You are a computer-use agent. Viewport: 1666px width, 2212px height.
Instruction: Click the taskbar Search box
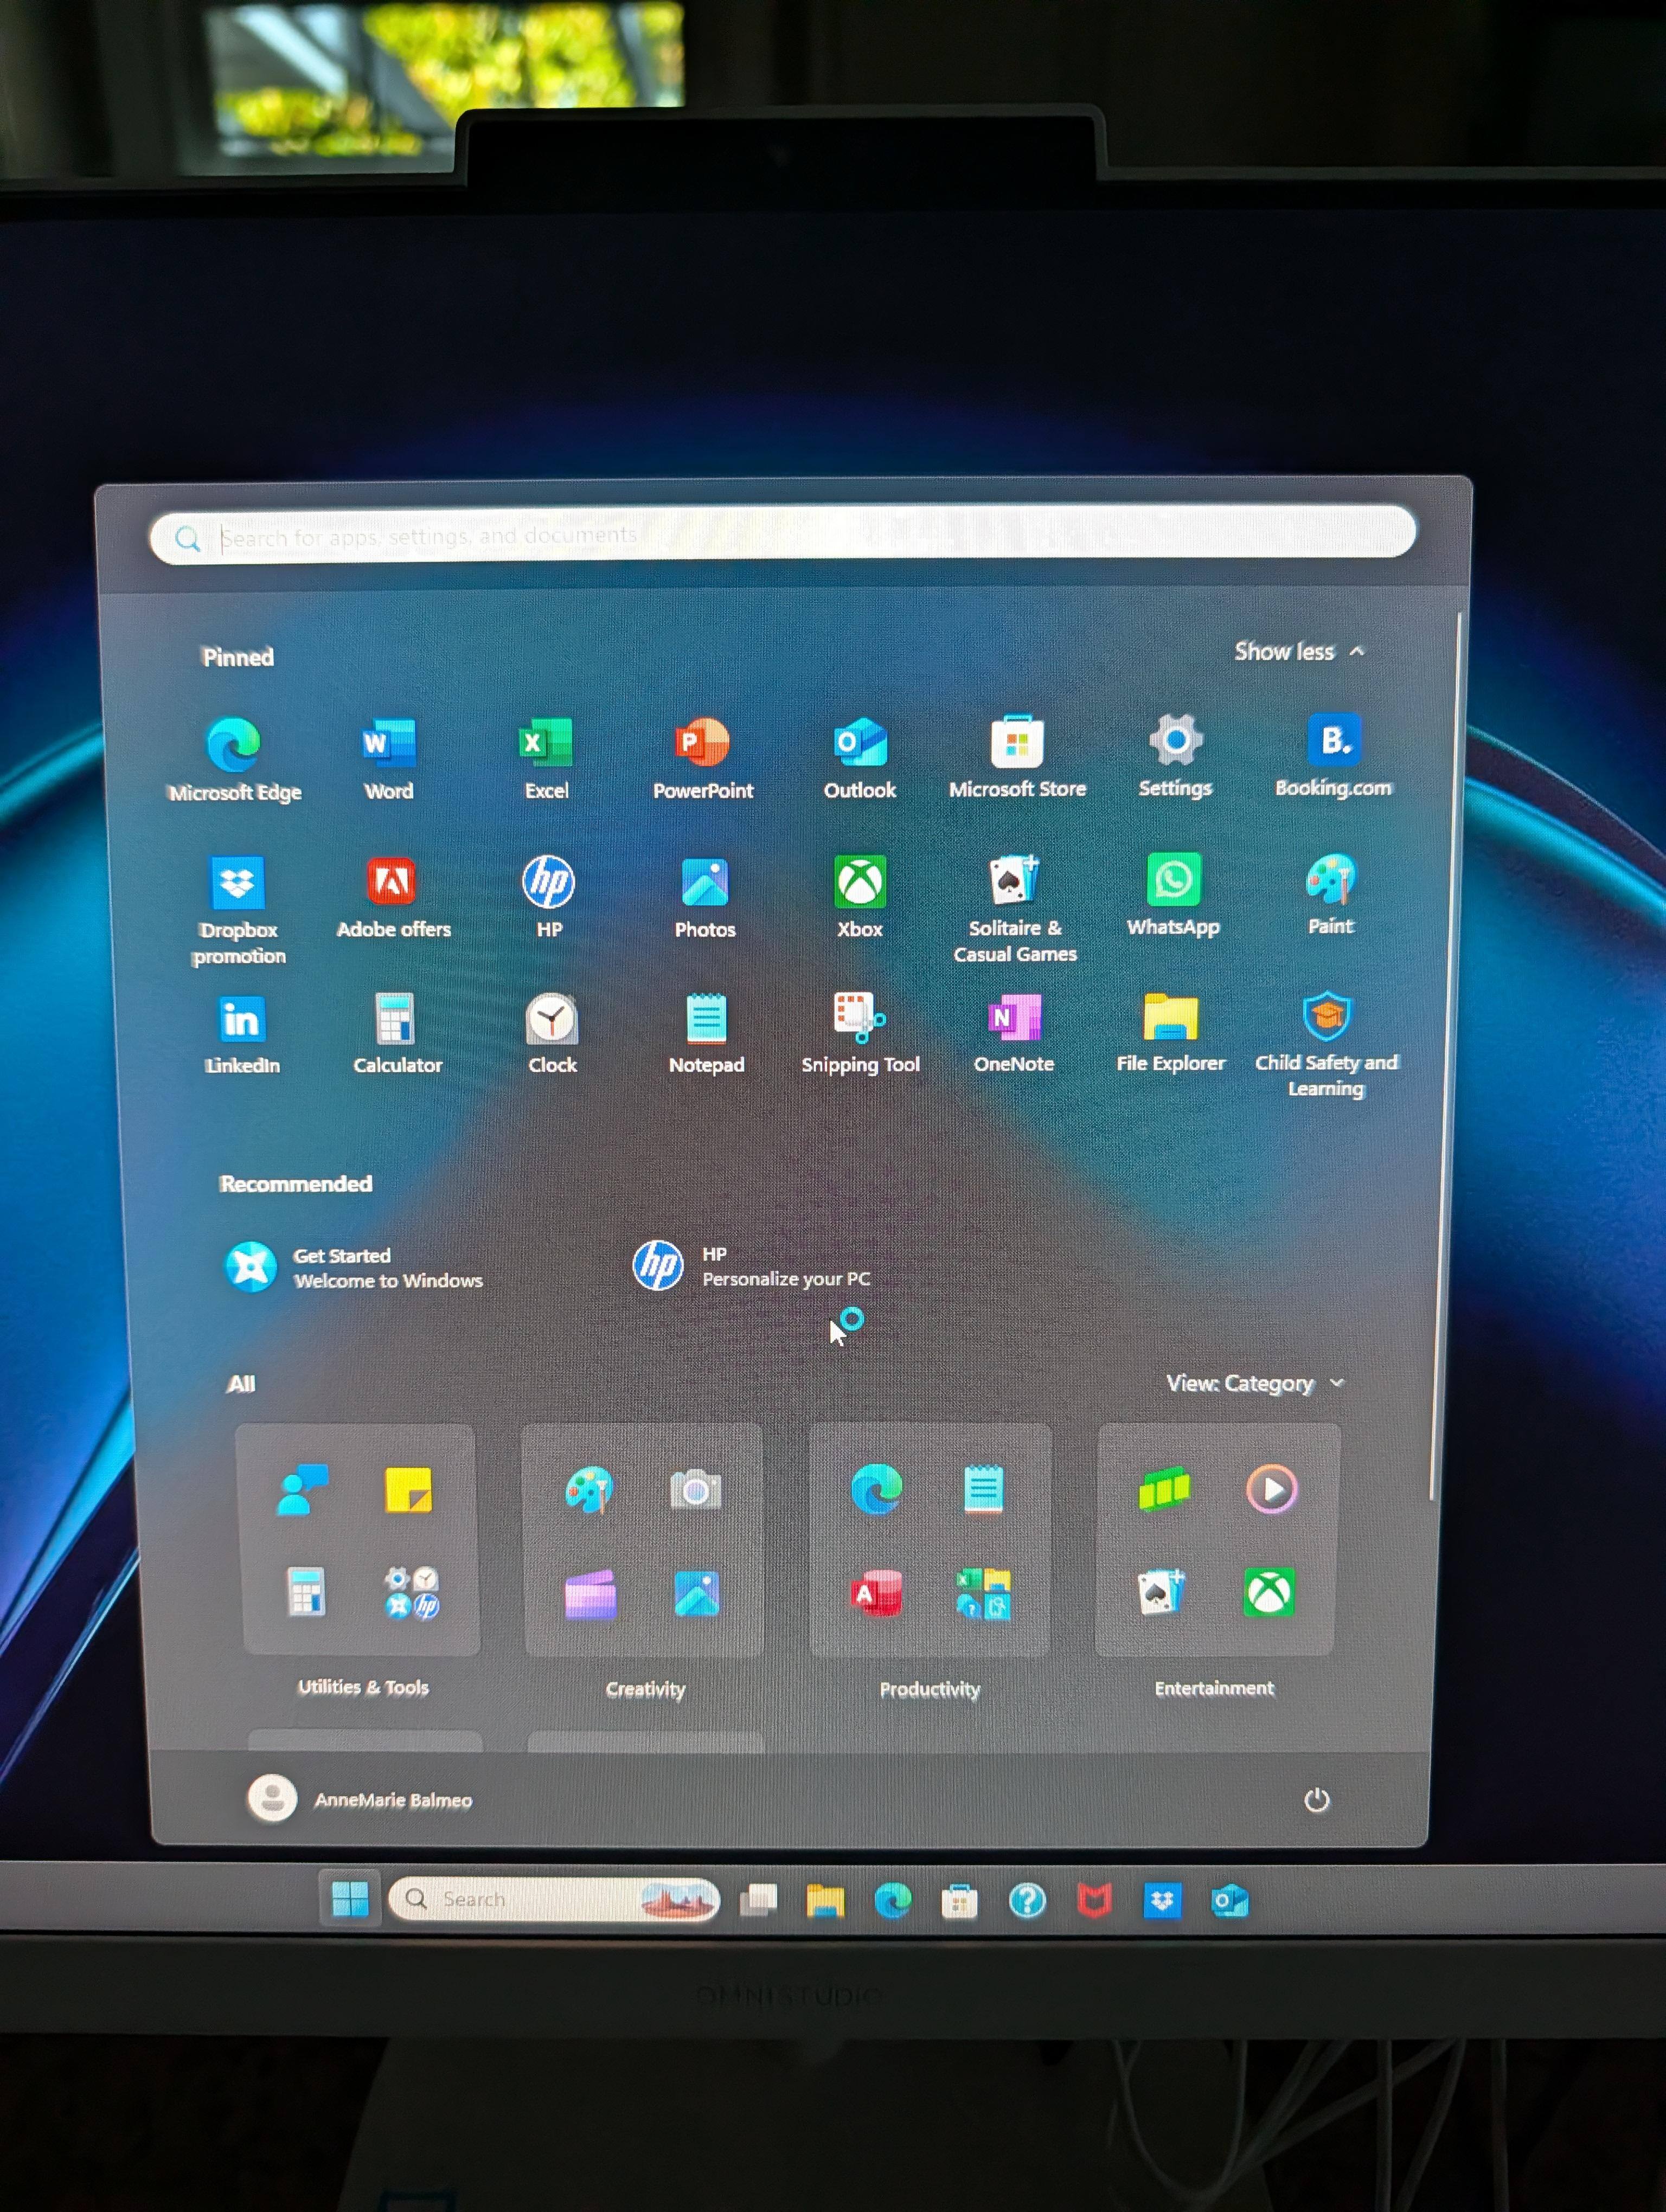tap(553, 1898)
